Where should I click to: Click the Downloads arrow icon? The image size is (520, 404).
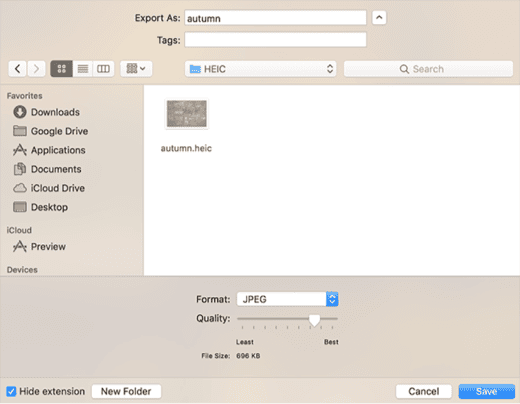(20, 112)
